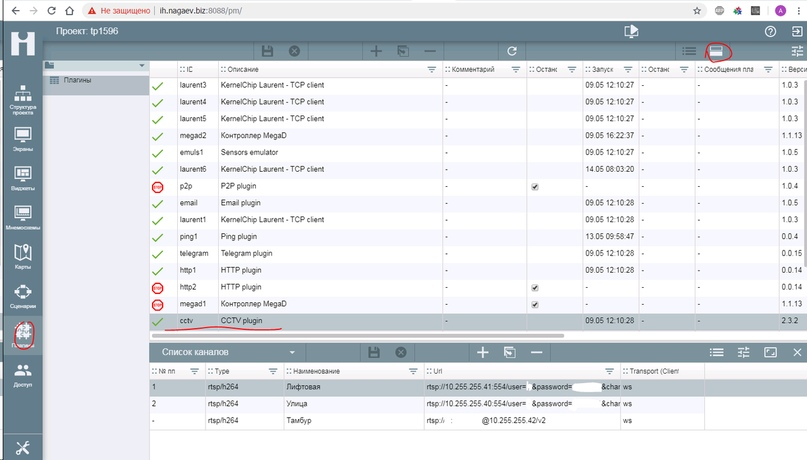Open Сценарии section in sidebar

(23, 296)
